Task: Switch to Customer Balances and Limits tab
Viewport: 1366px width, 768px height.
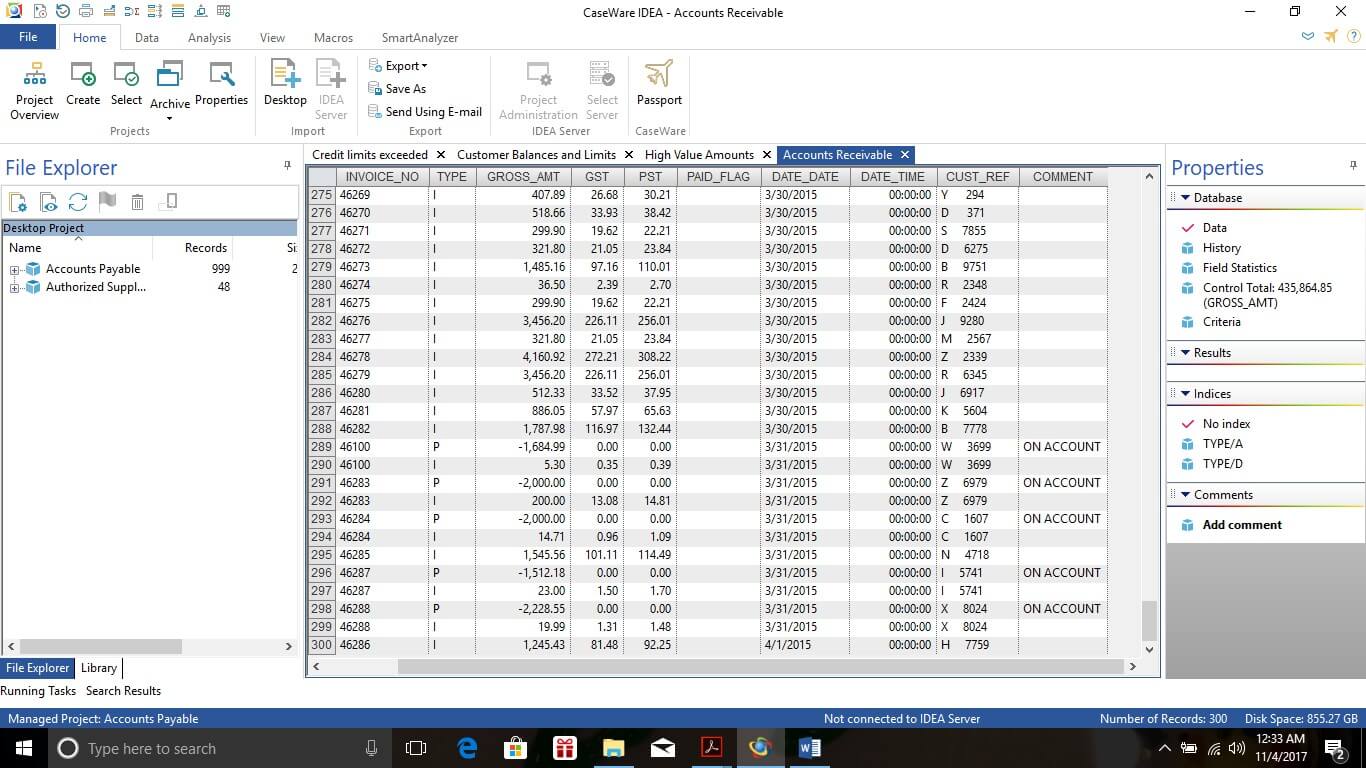Action: pyautogui.click(x=536, y=155)
